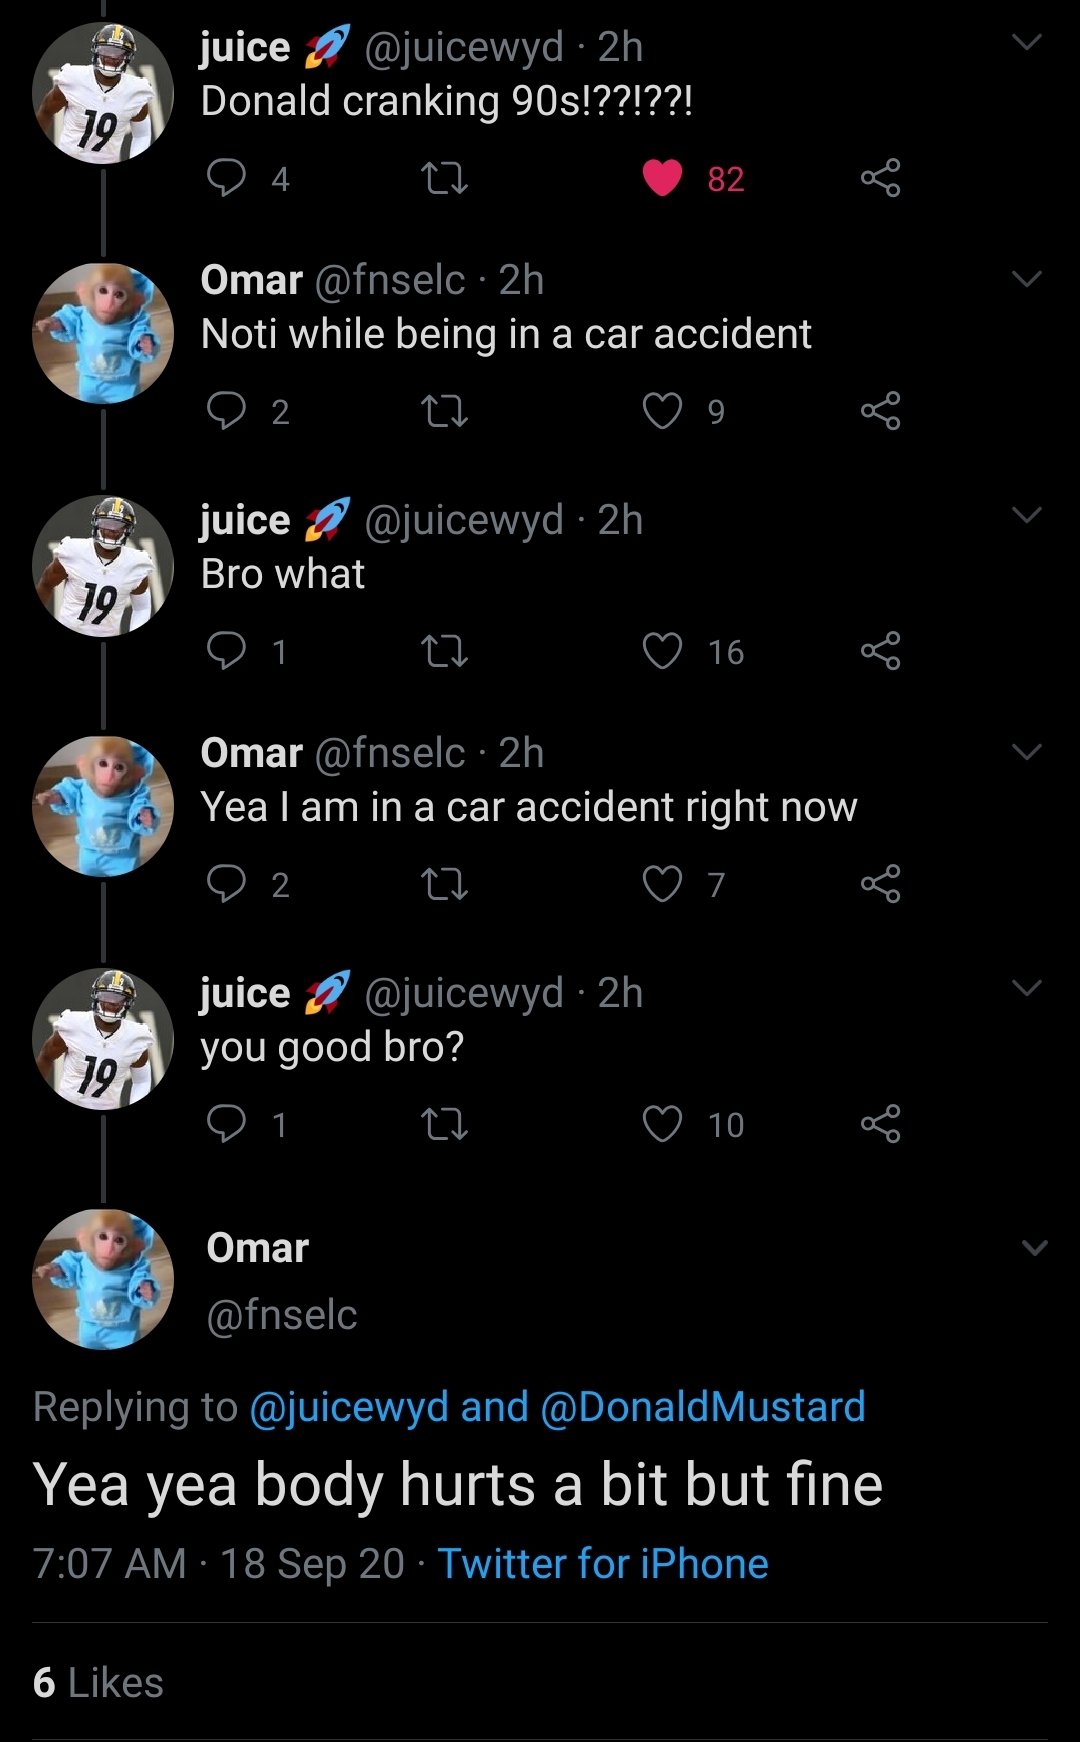The height and width of the screenshot is (1742, 1080).
Task: Open options chevron on "Yea yea body hurts" tweet
Action: [1035, 1248]
